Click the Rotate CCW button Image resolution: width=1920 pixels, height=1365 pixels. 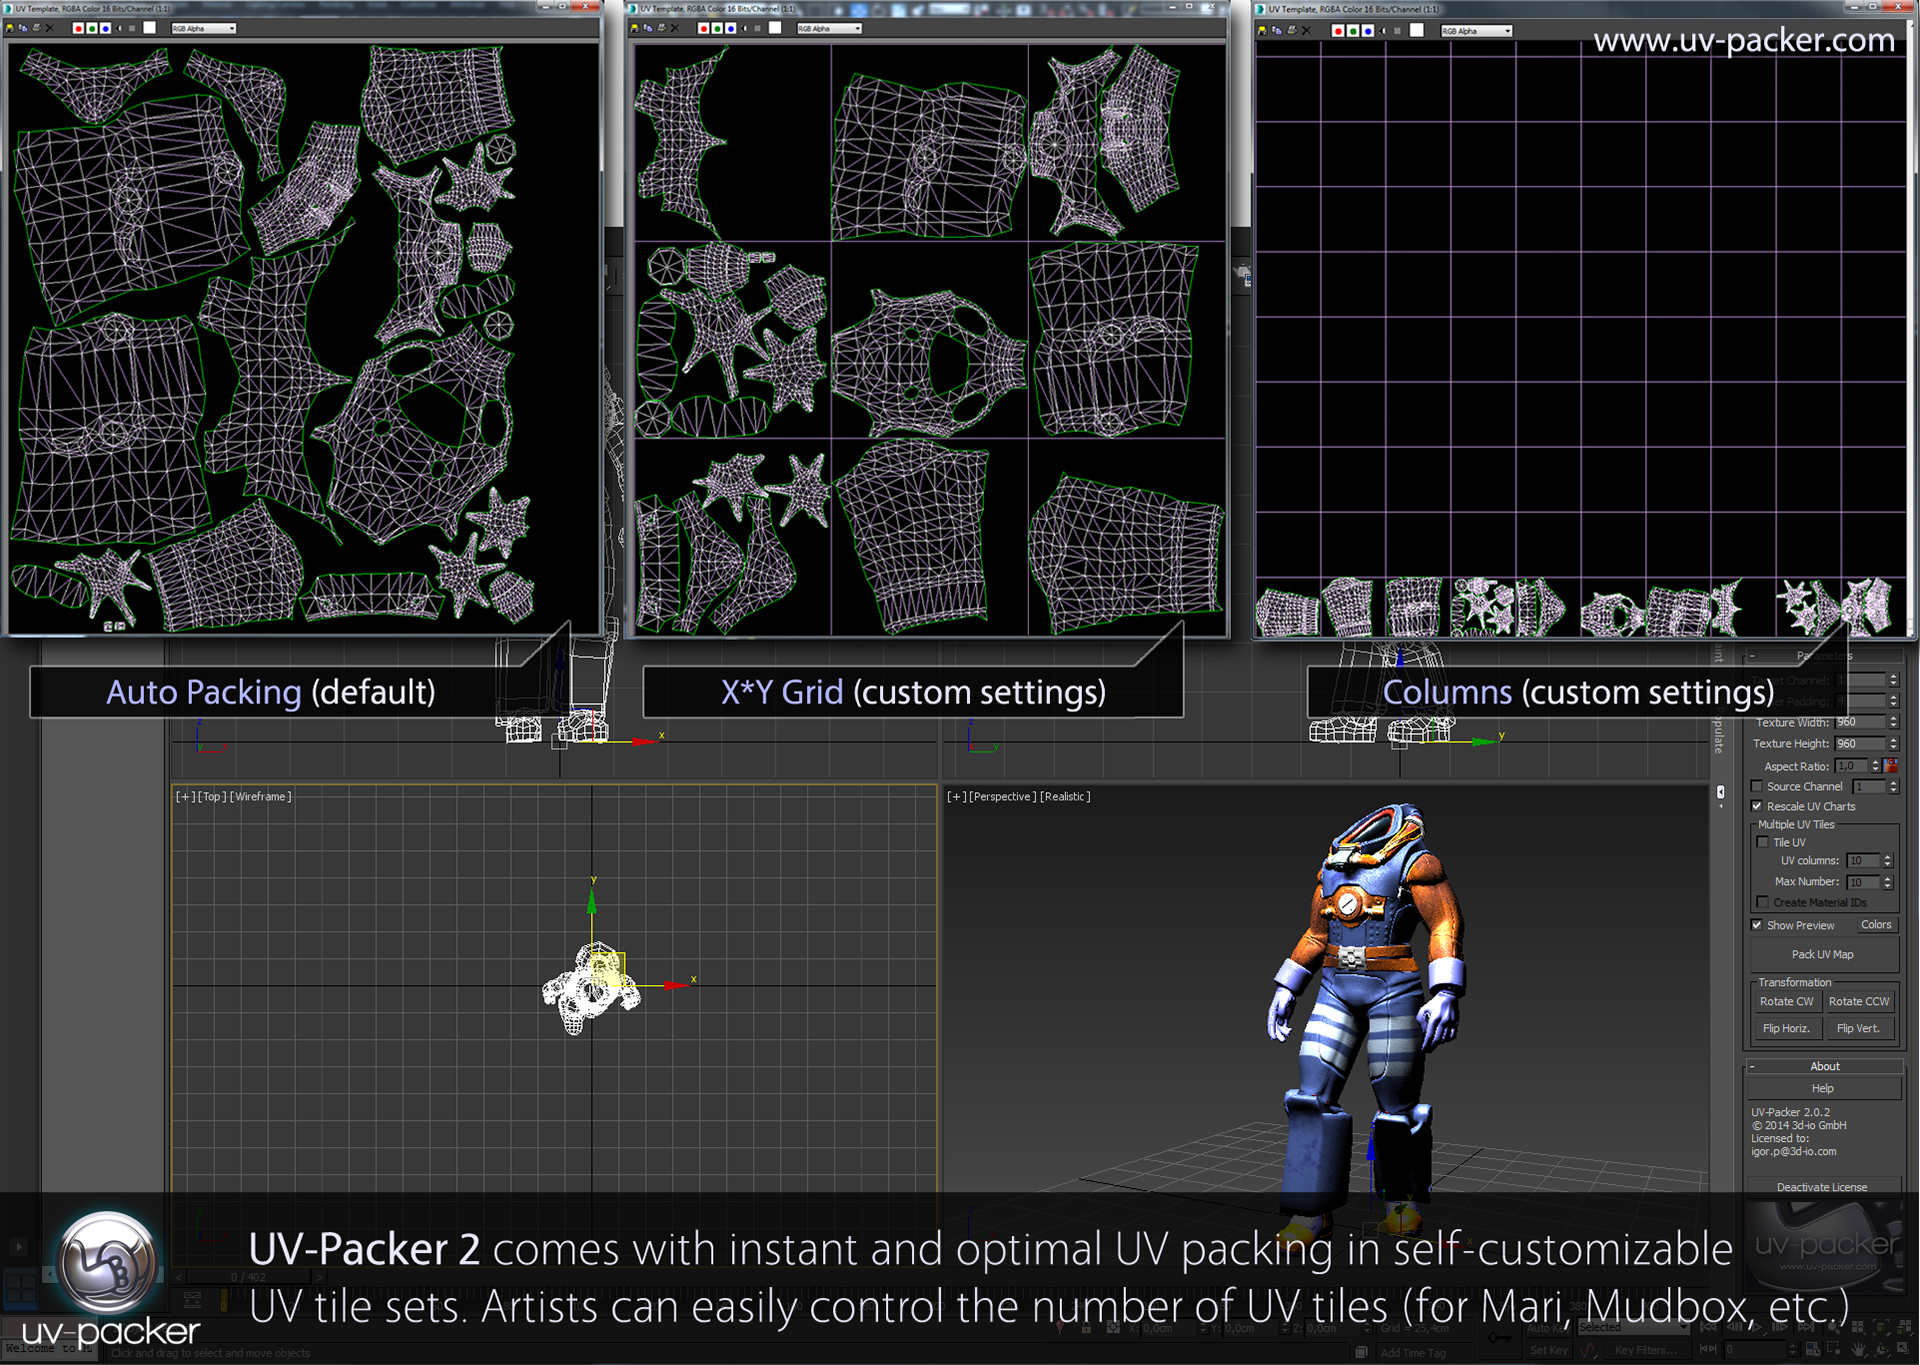coord(1859,1002)
